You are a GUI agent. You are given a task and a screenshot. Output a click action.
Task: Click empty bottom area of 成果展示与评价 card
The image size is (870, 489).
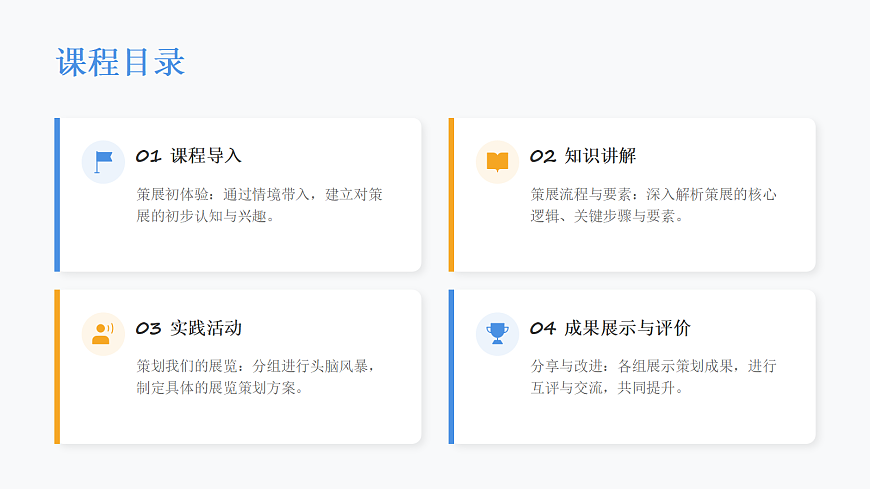634,422
